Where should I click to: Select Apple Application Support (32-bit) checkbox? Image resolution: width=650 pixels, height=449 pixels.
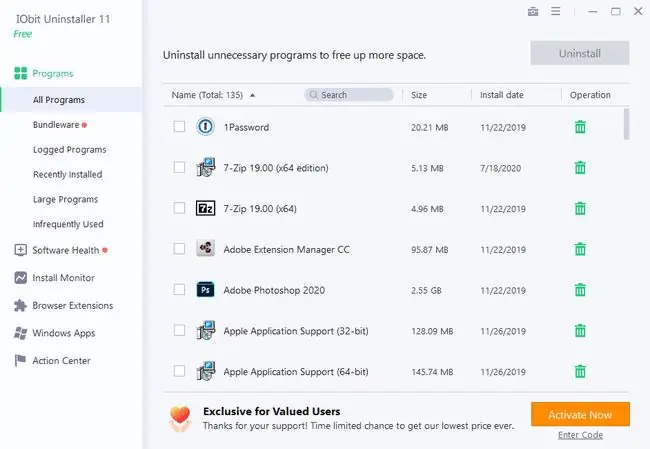coord(179,330)
